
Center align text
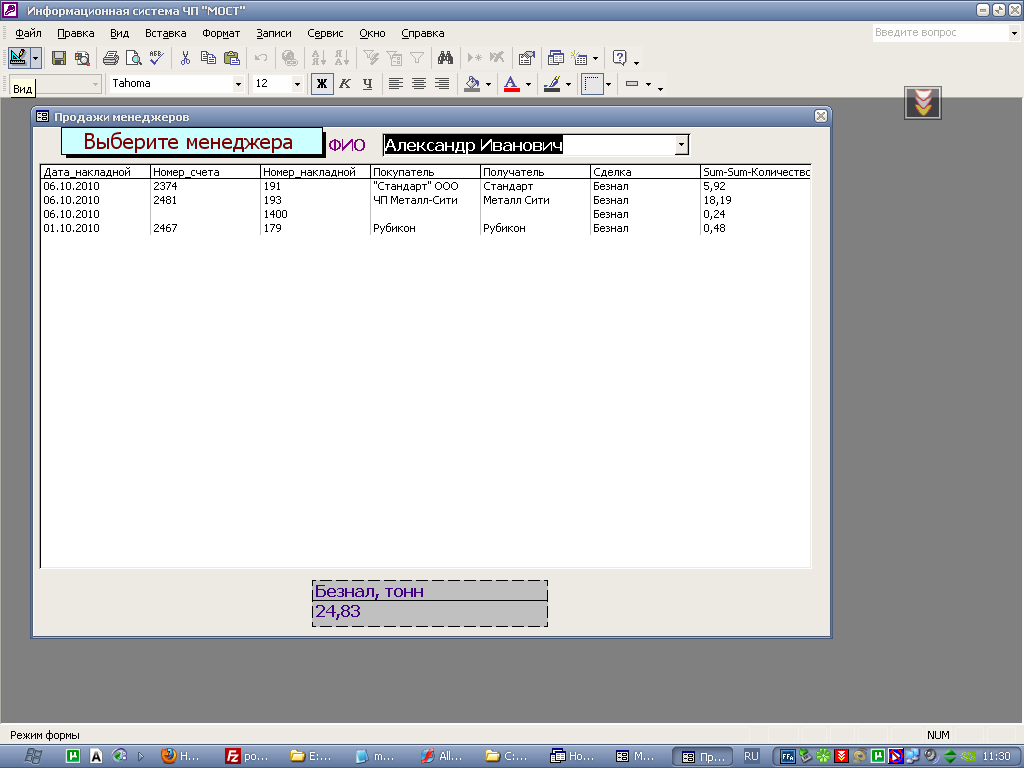click(x=419, y=84)
